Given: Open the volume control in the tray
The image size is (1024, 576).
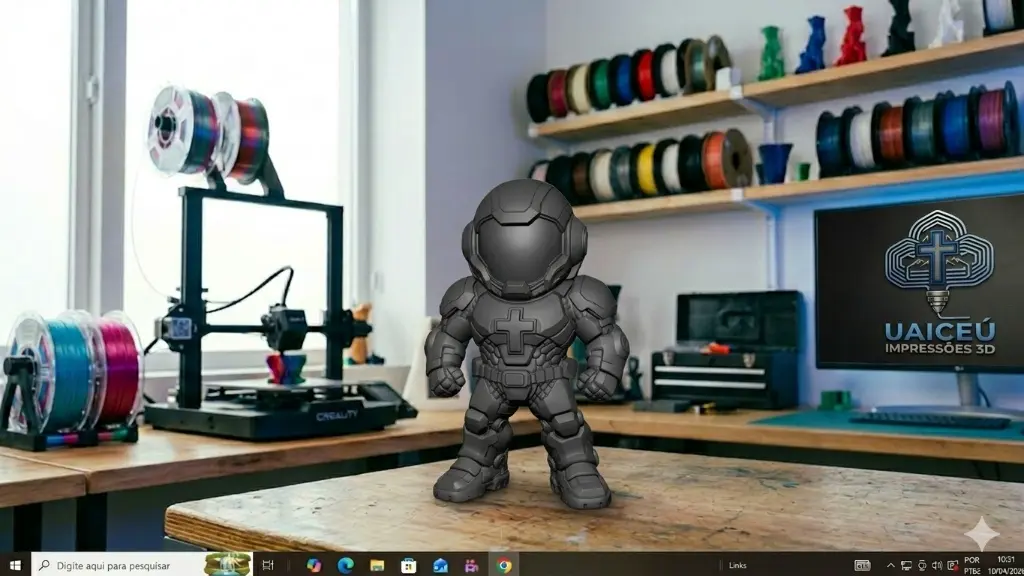Looking at the screenshot, I should coord(937,566).
